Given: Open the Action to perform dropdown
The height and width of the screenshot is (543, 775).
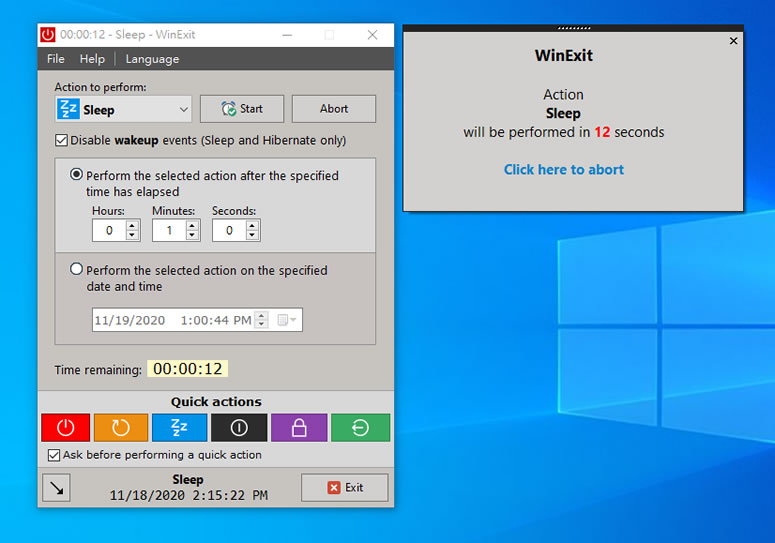Looking at the screenshot, I should [x=183, y=110].
